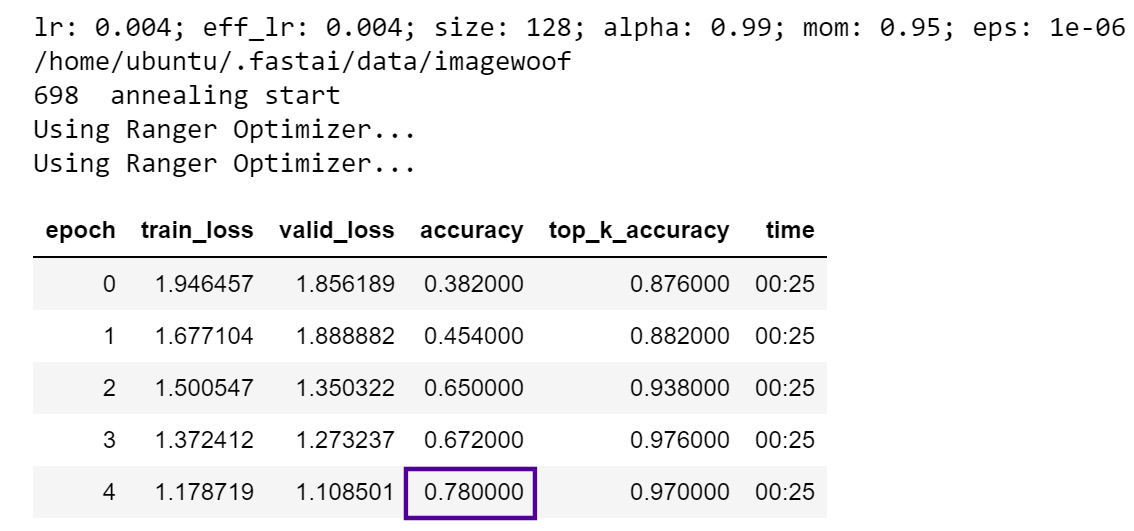Select the top_k_accuracy column header

click(639, 230)
